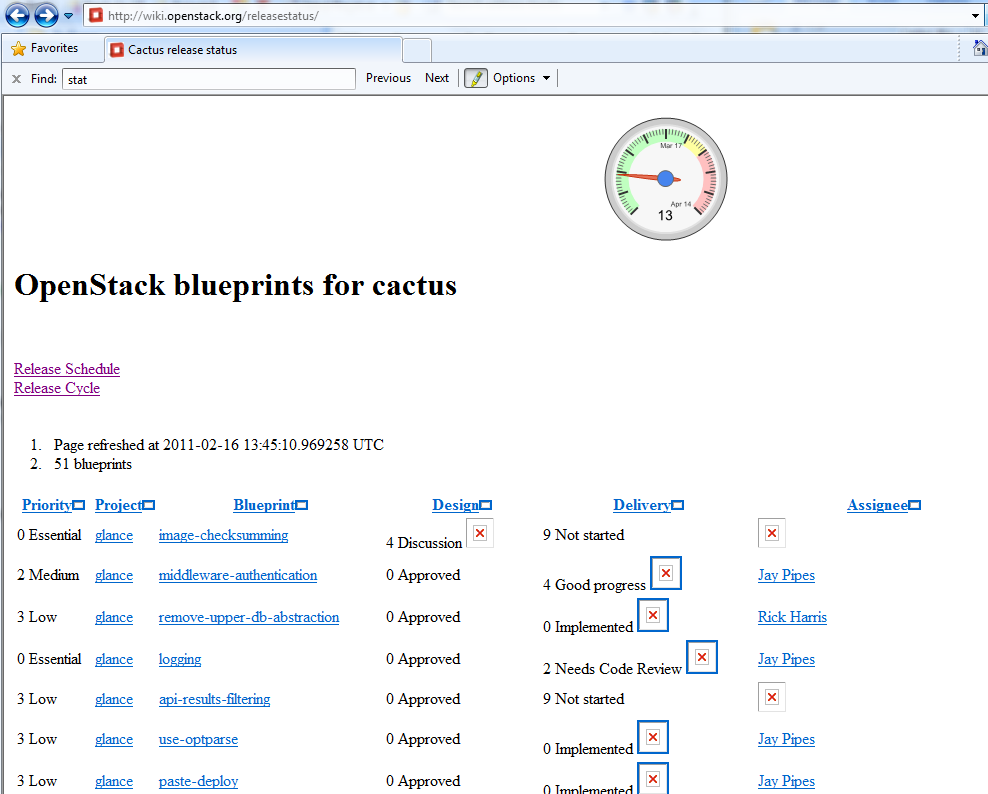Click broken image icon next to 4 Discussion

click(480, 534)
